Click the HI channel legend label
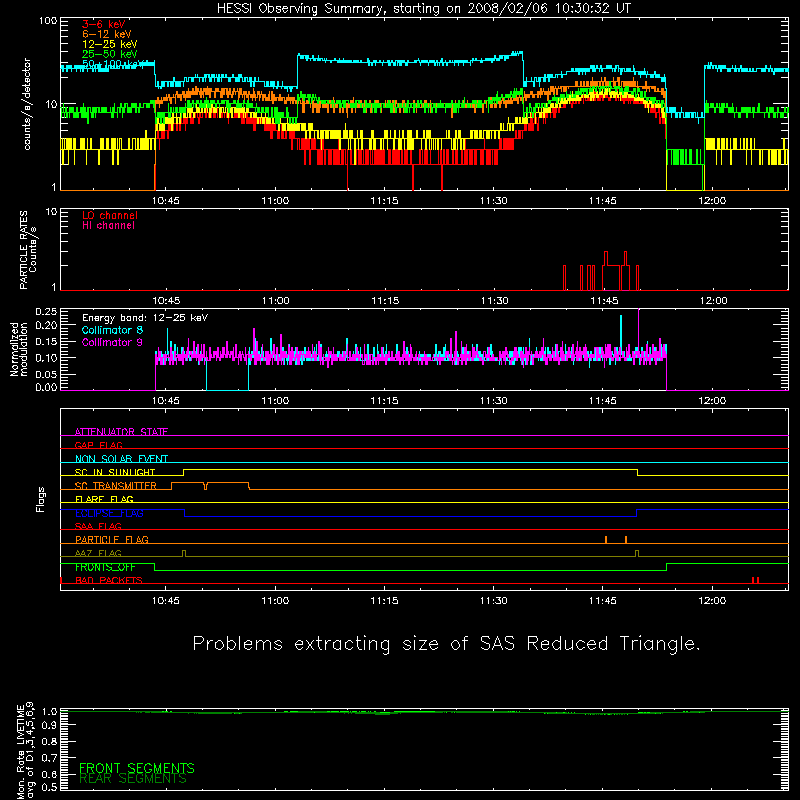Viewport: 800px width, 800px height. click(x=108, y=226)
